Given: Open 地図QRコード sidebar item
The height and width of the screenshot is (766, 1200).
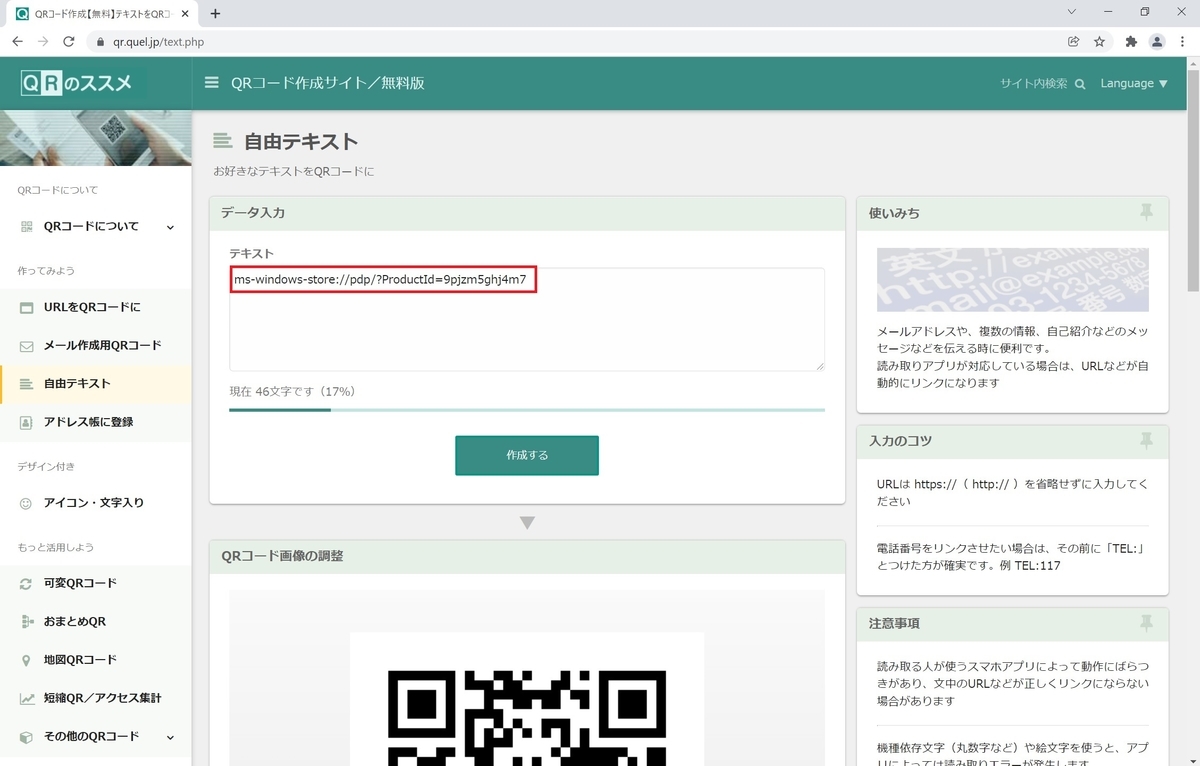Looking at the screenshot, I should coord(96,660).
